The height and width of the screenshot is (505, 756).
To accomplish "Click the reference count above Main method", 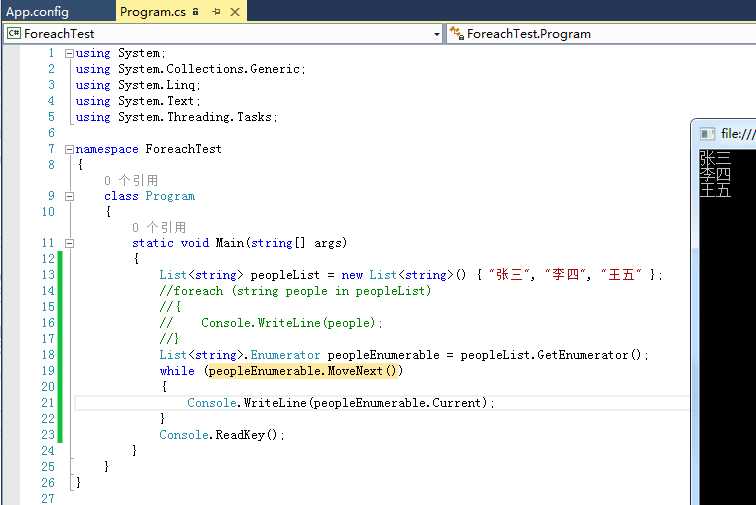I will click(159, 227).
